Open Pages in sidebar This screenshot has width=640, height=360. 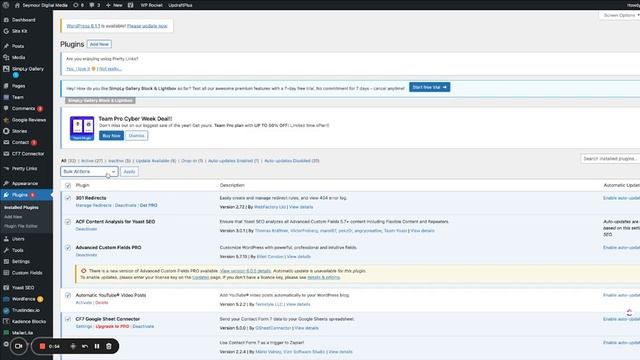point(18,86)
